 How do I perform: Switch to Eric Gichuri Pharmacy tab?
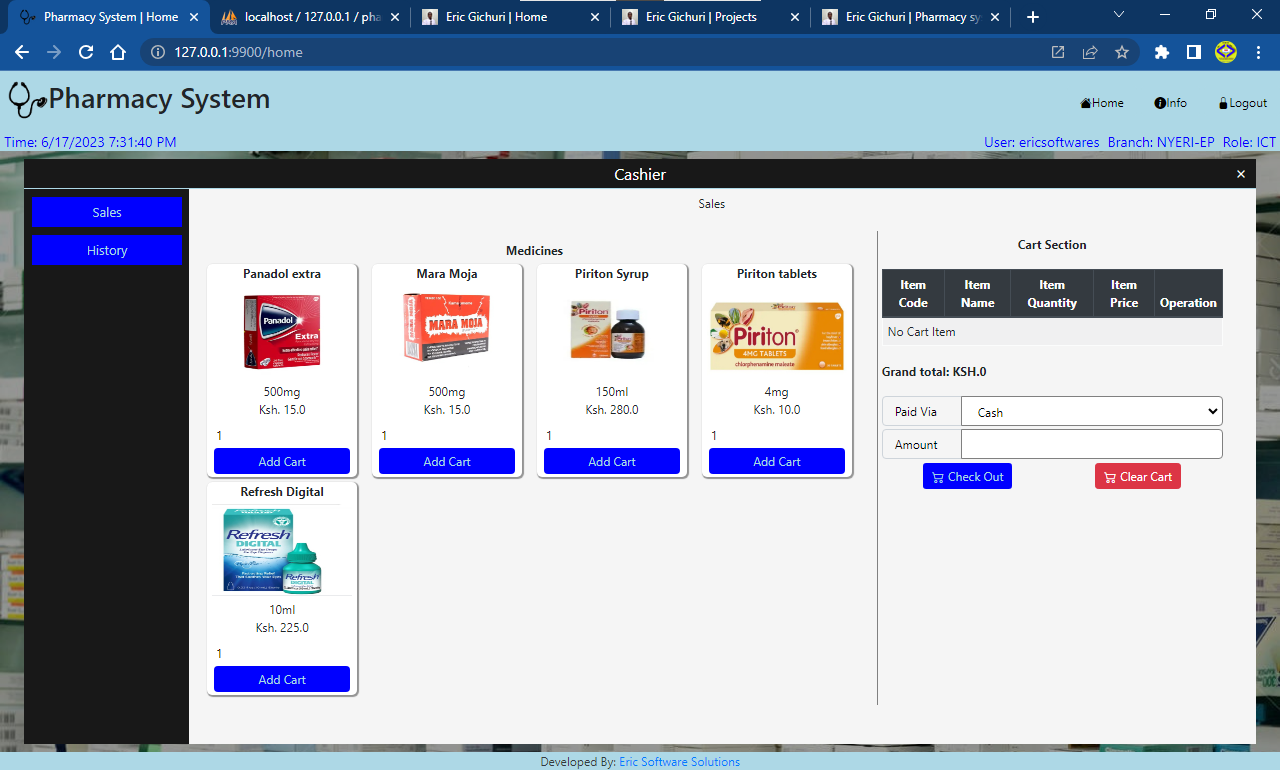(911, 17)
